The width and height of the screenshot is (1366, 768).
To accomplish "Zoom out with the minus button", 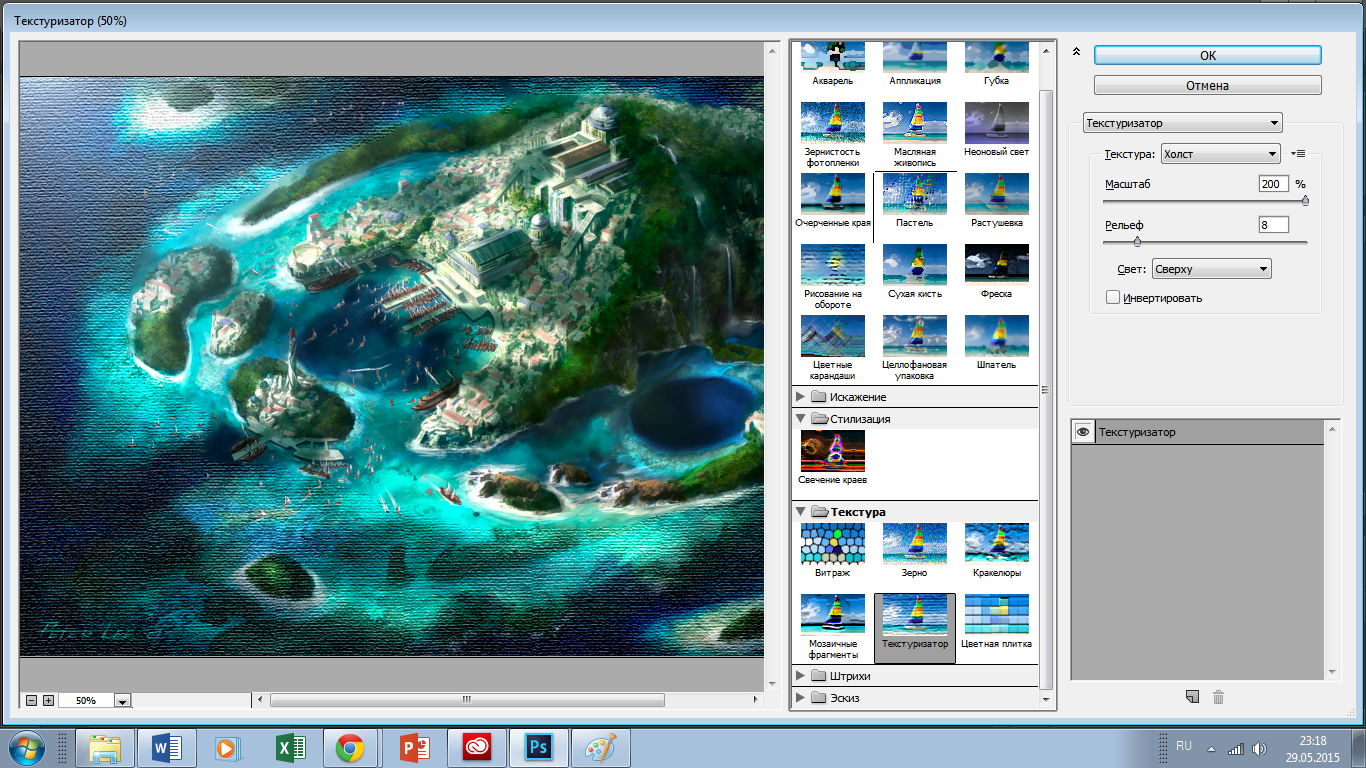I will 32,700.
